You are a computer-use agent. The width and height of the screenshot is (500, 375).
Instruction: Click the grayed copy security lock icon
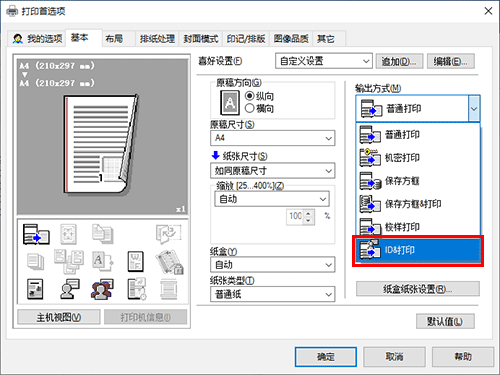[169, 262]
